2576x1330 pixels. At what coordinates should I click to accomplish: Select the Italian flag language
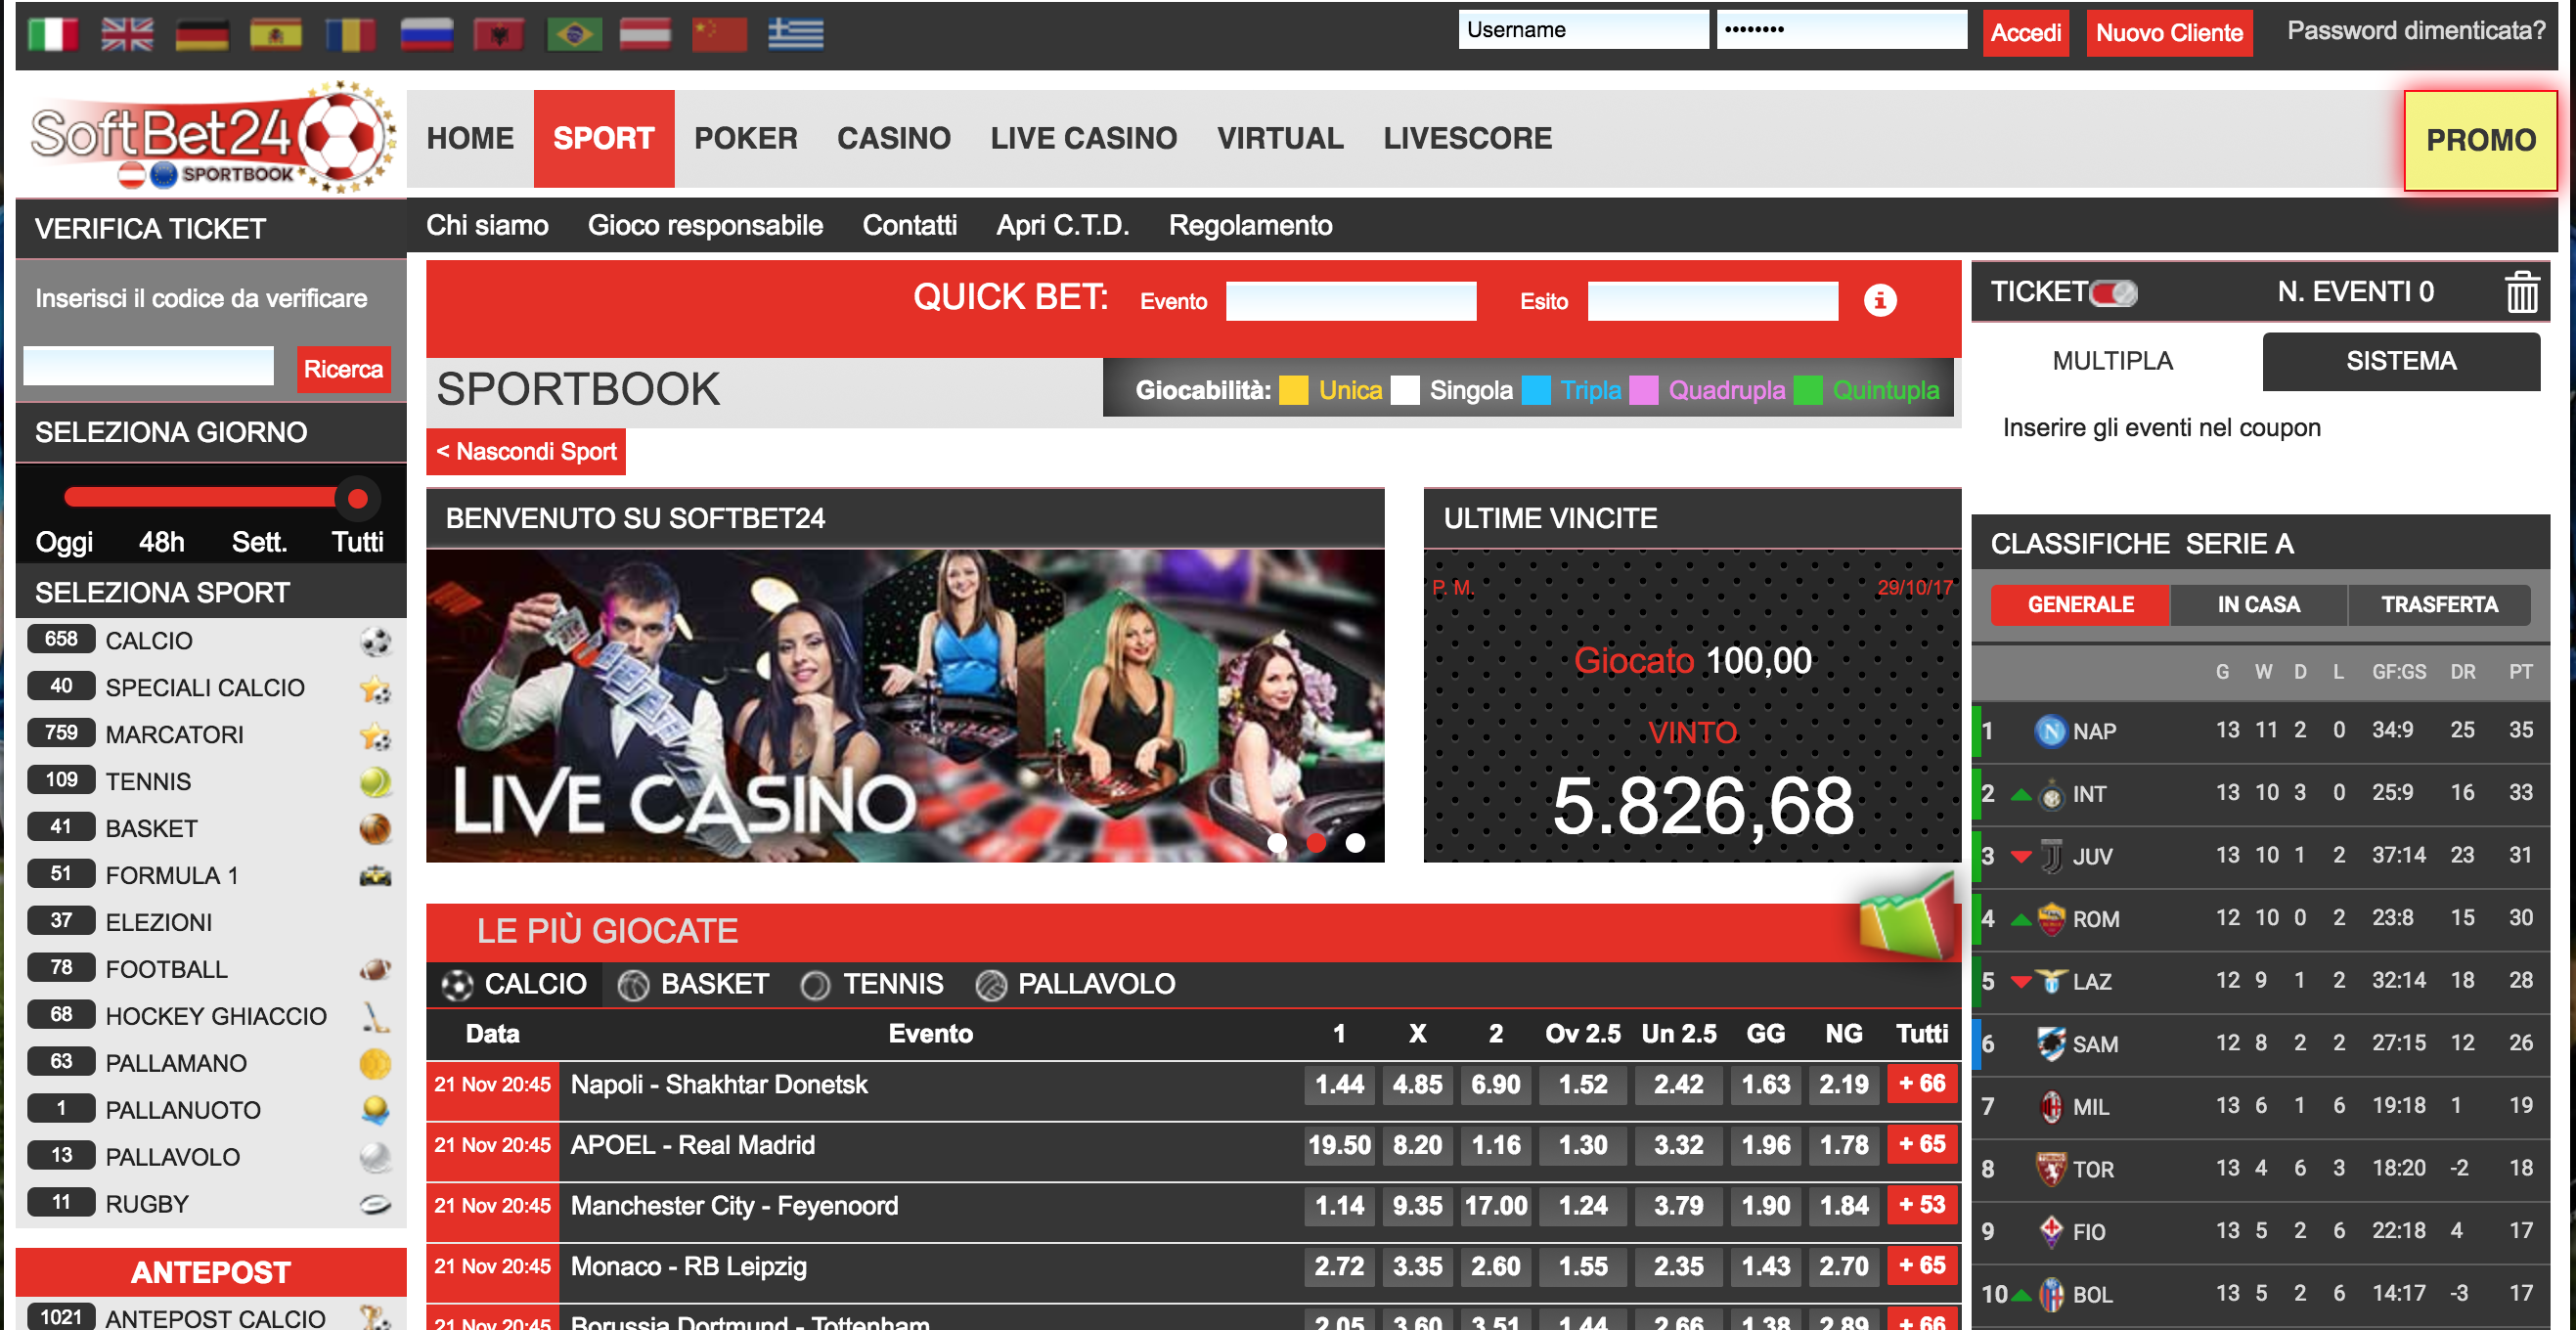[x=52, y=34]
